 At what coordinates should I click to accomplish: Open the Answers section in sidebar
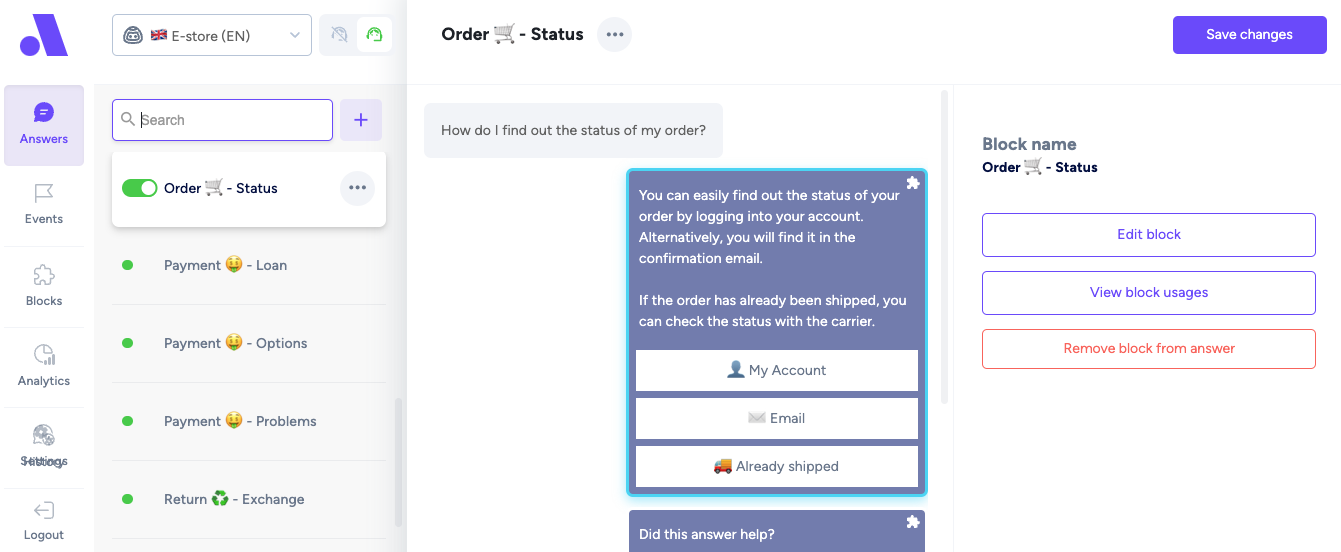coord(44,125)
